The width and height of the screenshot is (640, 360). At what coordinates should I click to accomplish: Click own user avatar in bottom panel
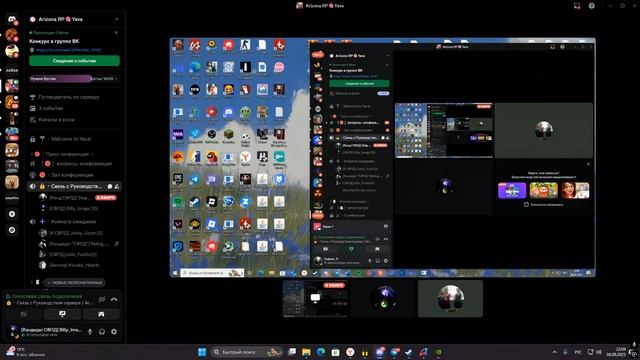click(13, 331)
